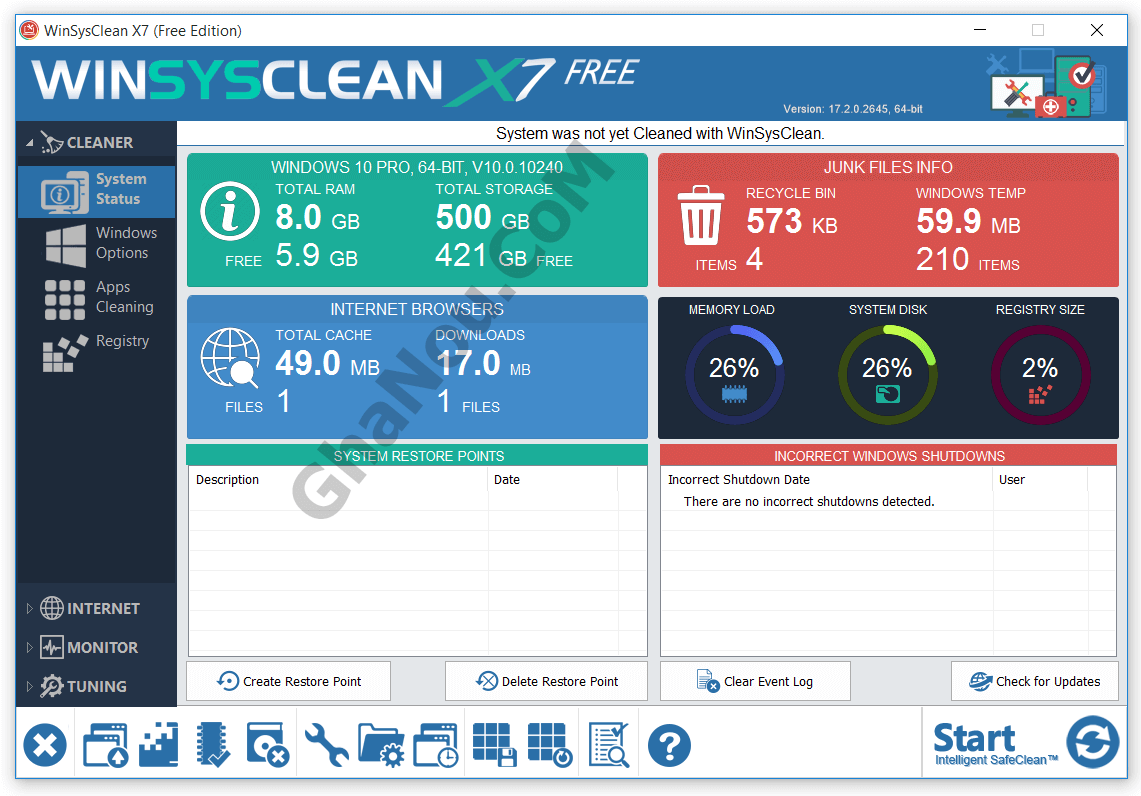Click the System Disk 26% gauge
This screenshot has width=1141, height=796.
[888, 374]
